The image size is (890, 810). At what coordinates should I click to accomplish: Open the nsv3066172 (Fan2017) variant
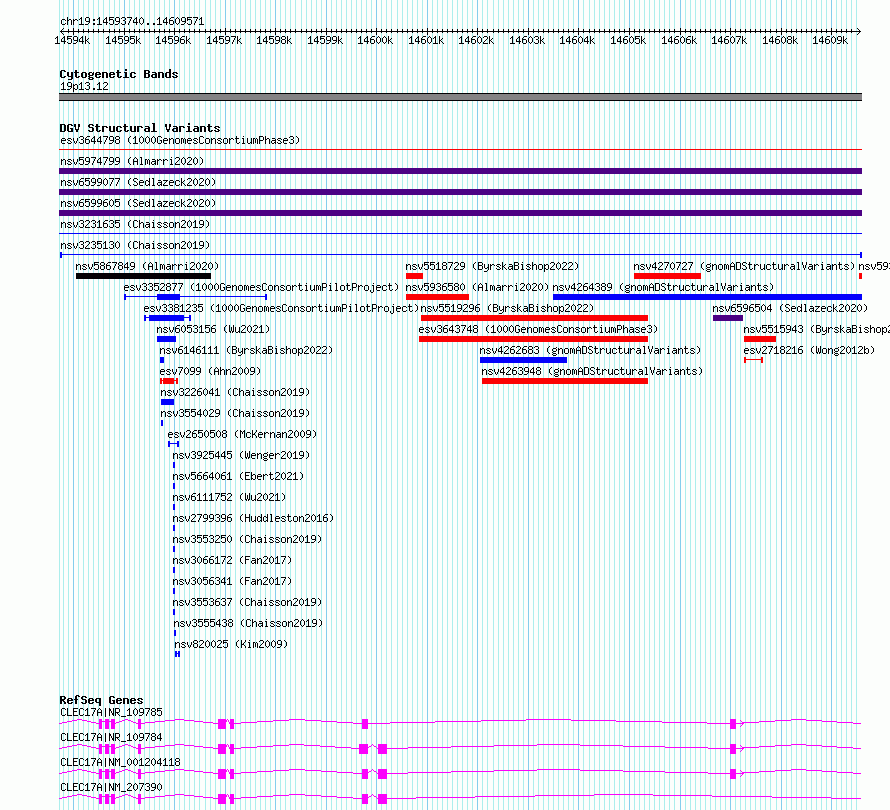[x=232, y=560]
